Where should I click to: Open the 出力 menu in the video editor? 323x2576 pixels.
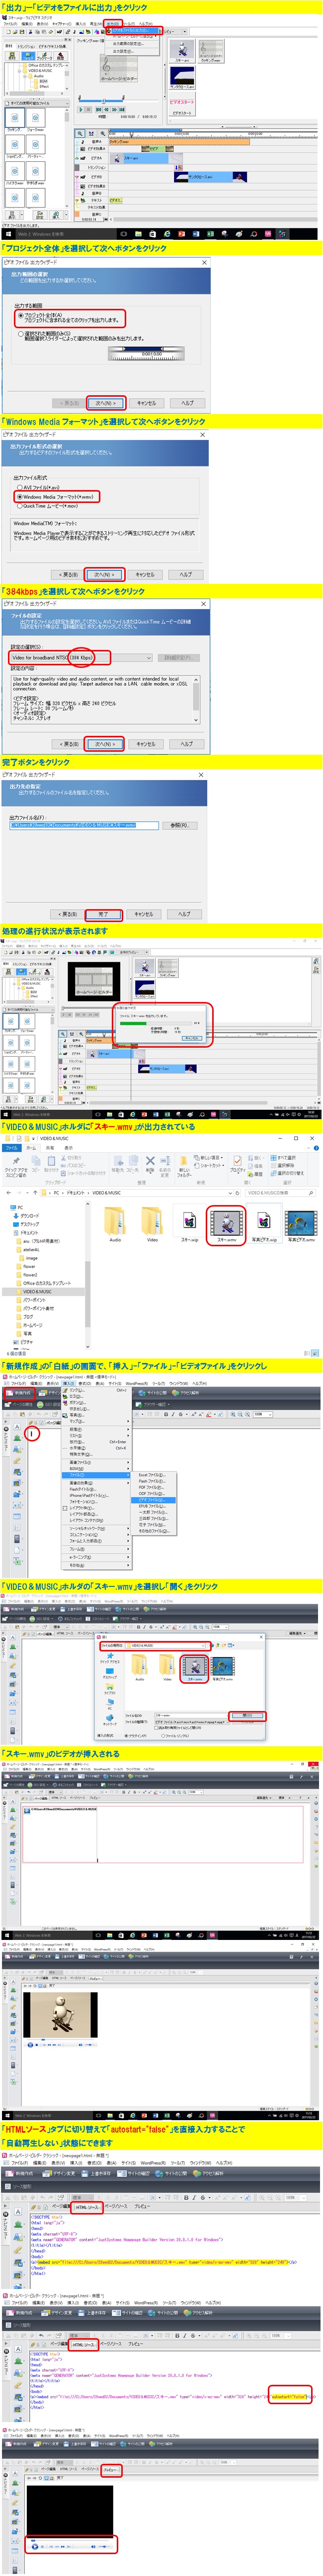pyautogui.click(x=113, y=23)
